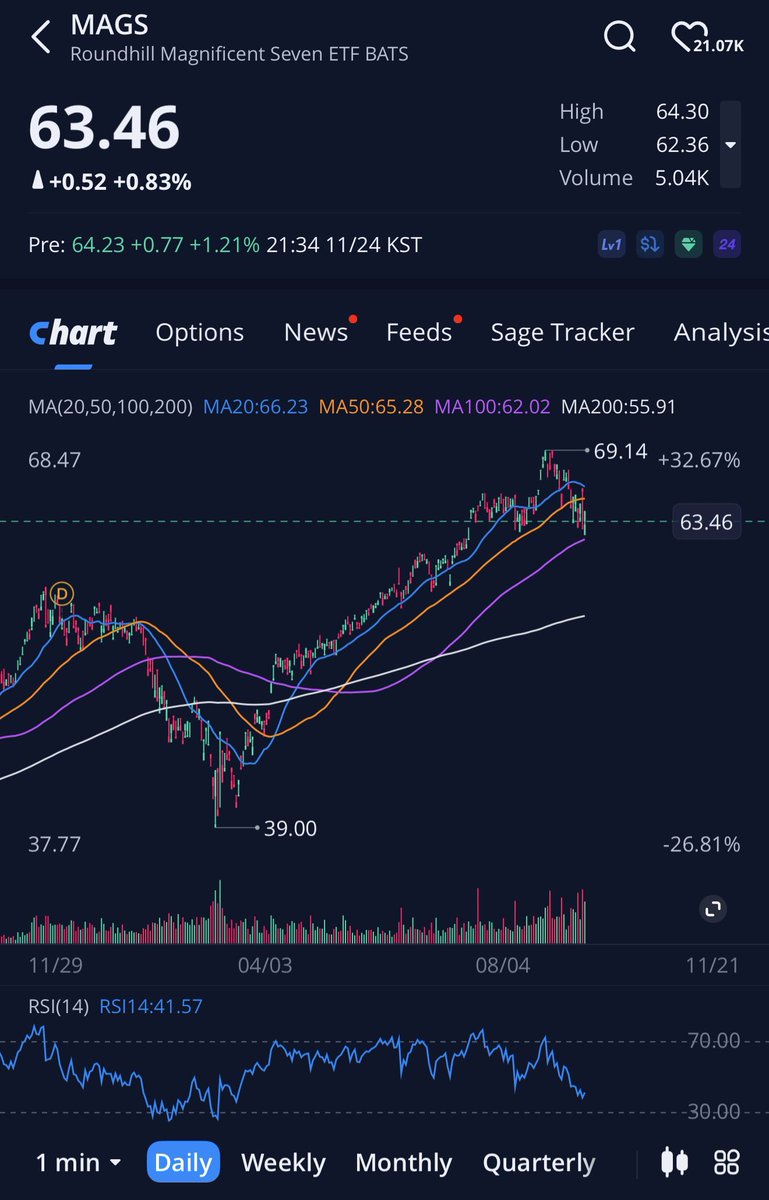Expand chart to fullscreen icon
Screen dimensions: 769x1200
[713, 909]
